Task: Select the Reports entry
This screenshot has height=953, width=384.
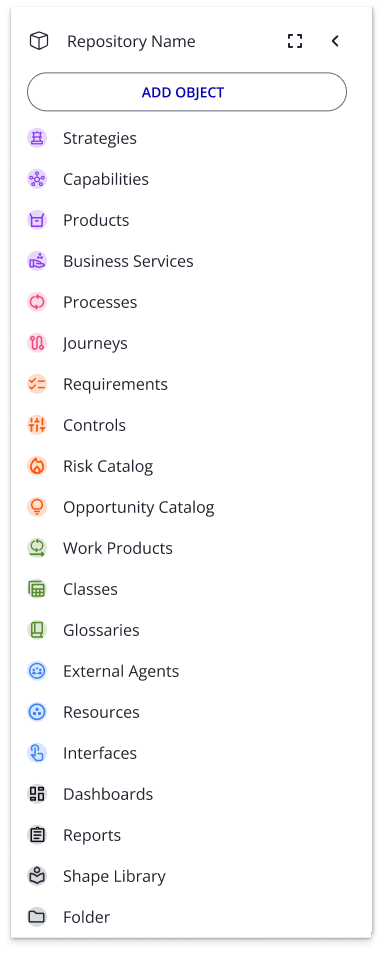Action: [x=187, y=836]
